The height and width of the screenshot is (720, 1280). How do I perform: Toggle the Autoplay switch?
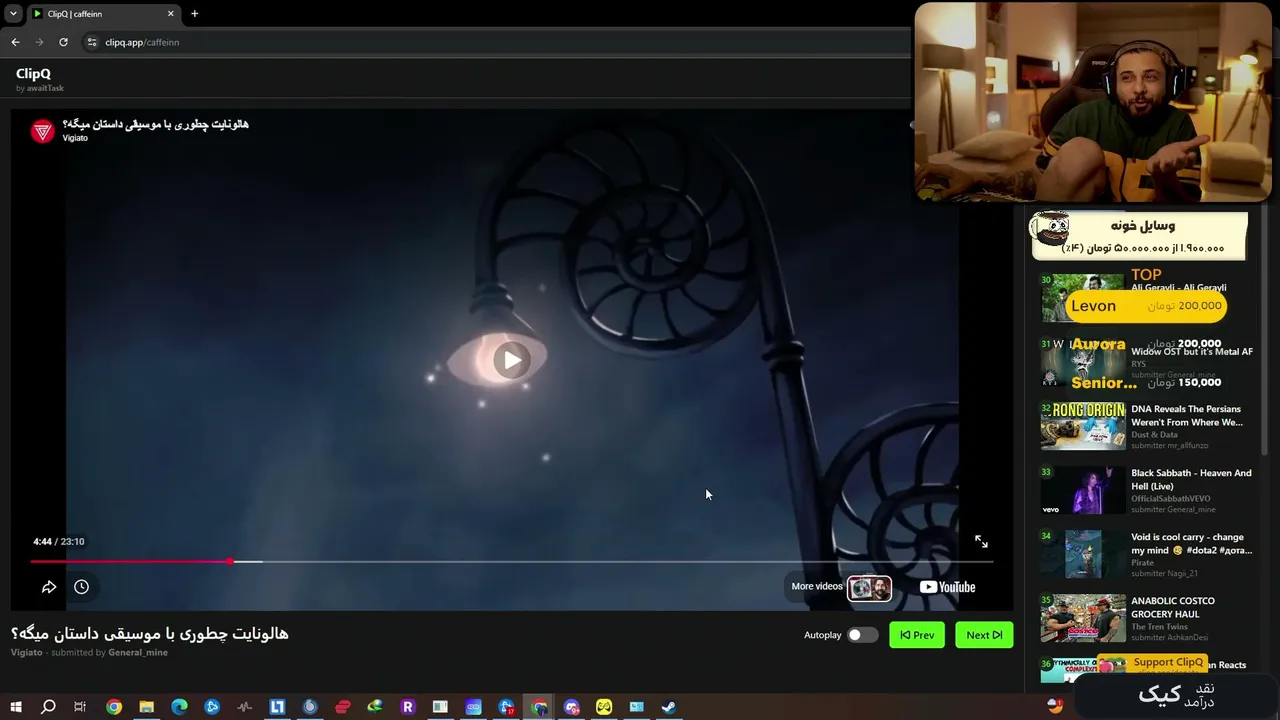pos(862,635)
